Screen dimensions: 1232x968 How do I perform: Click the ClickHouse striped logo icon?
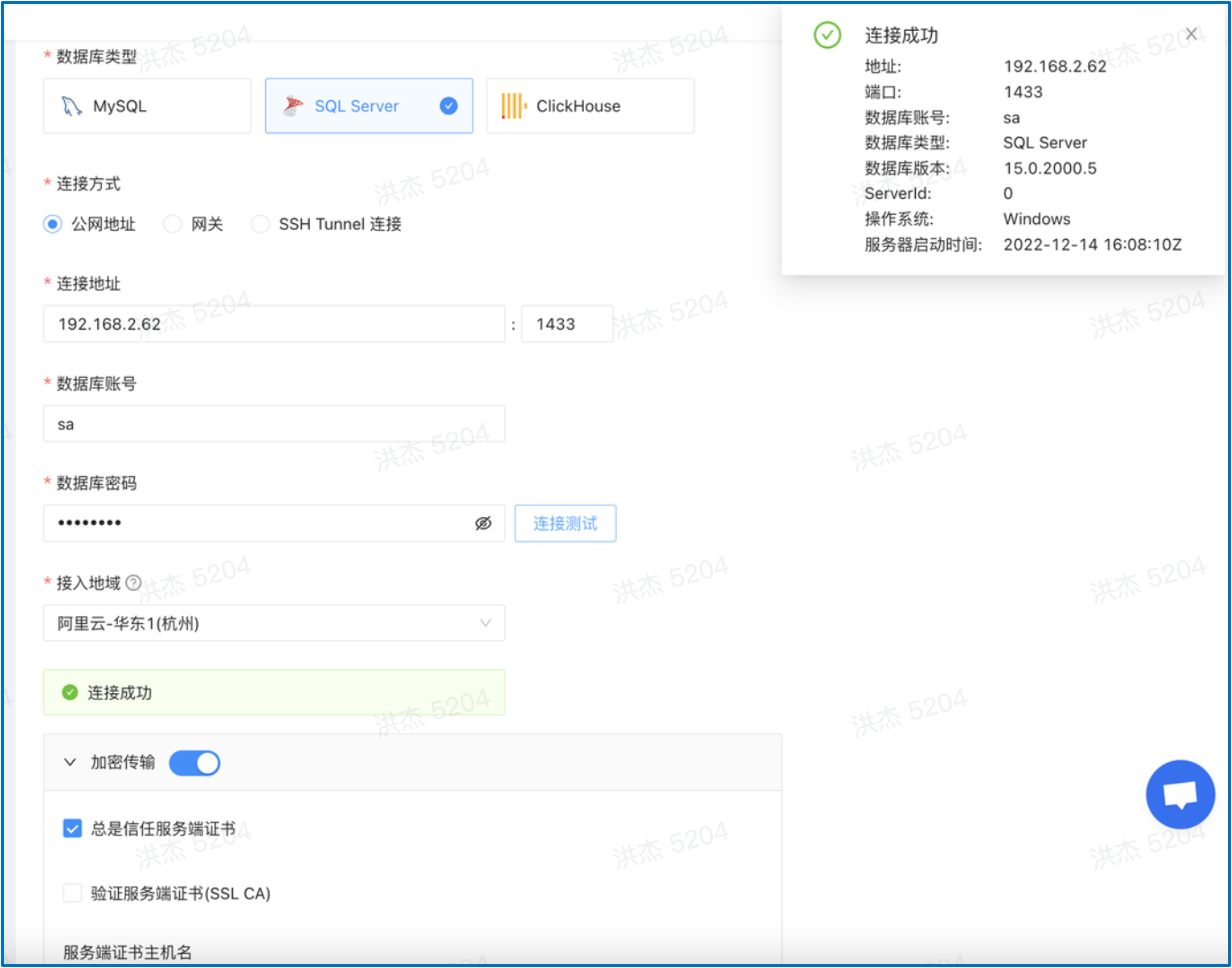click(514, 106)
